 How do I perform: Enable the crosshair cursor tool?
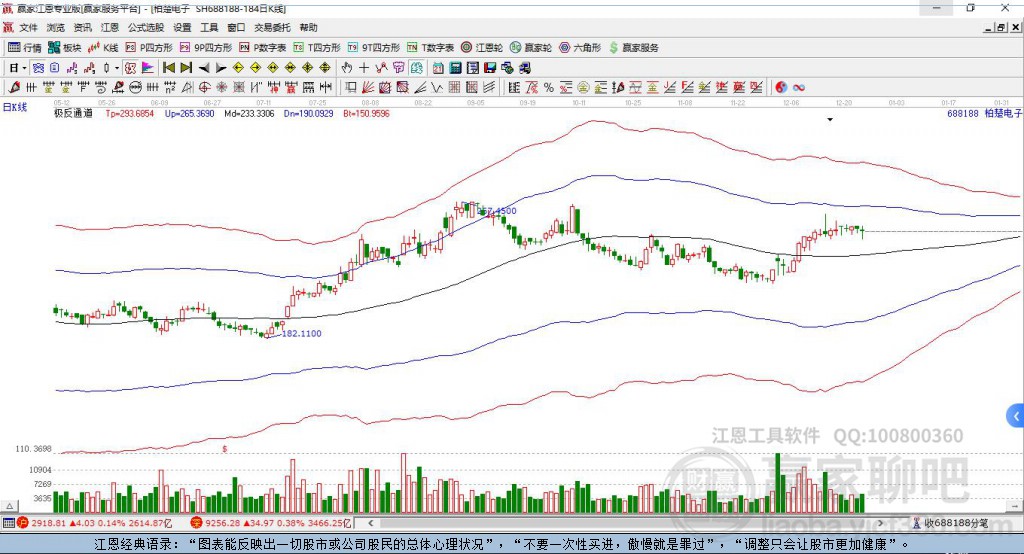click(x=364, y=68)
